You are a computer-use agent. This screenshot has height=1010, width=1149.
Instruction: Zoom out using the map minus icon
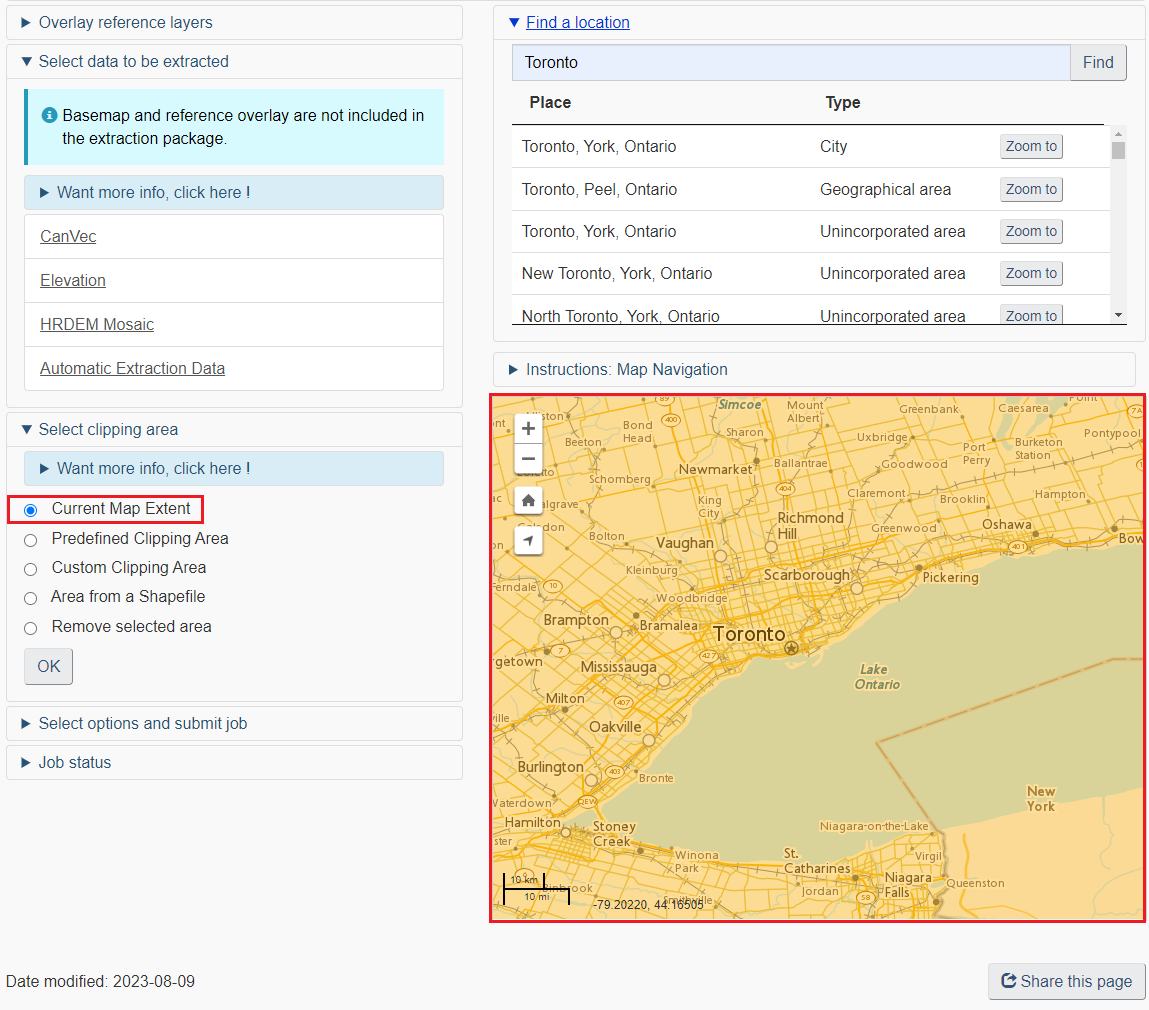coord(527,459)
